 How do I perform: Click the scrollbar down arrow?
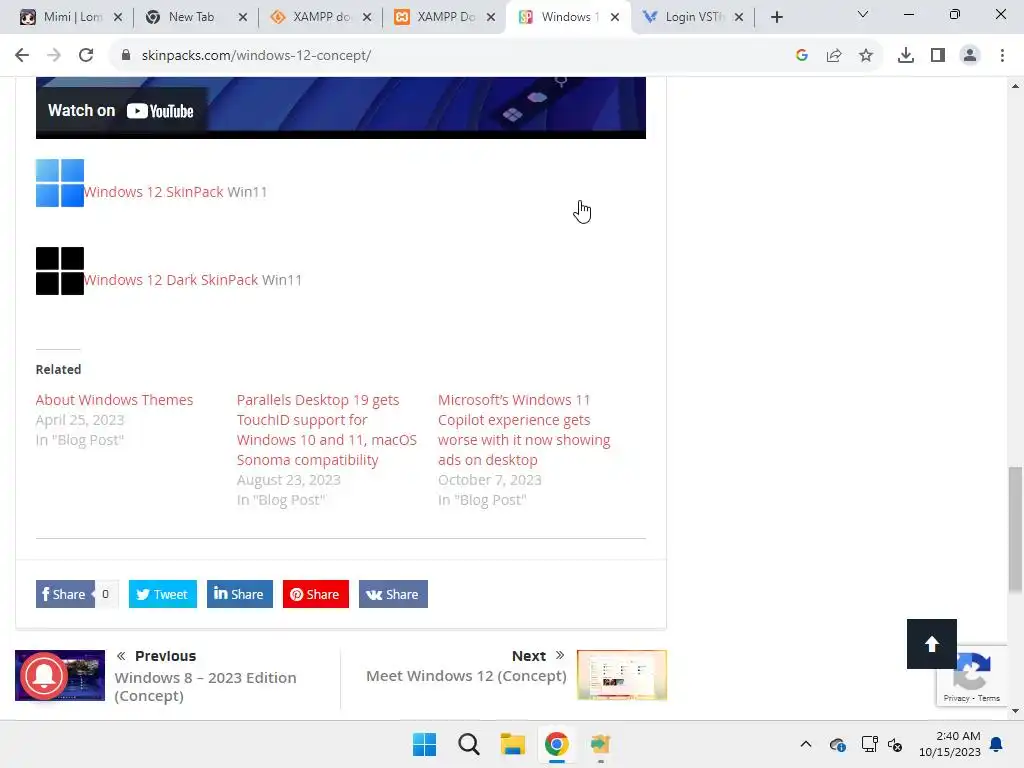1016,711
